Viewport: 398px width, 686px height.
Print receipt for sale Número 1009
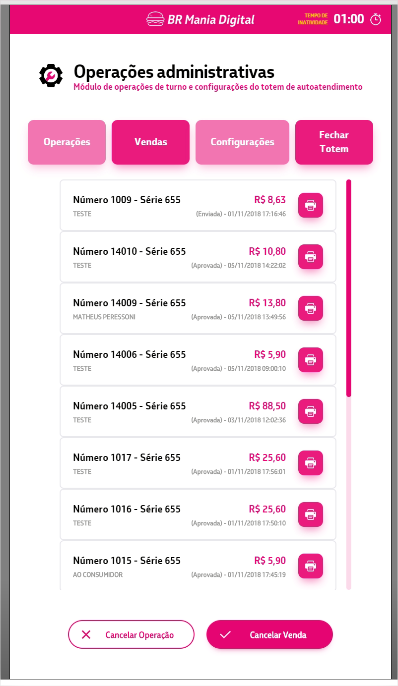(x=311, y=205)
